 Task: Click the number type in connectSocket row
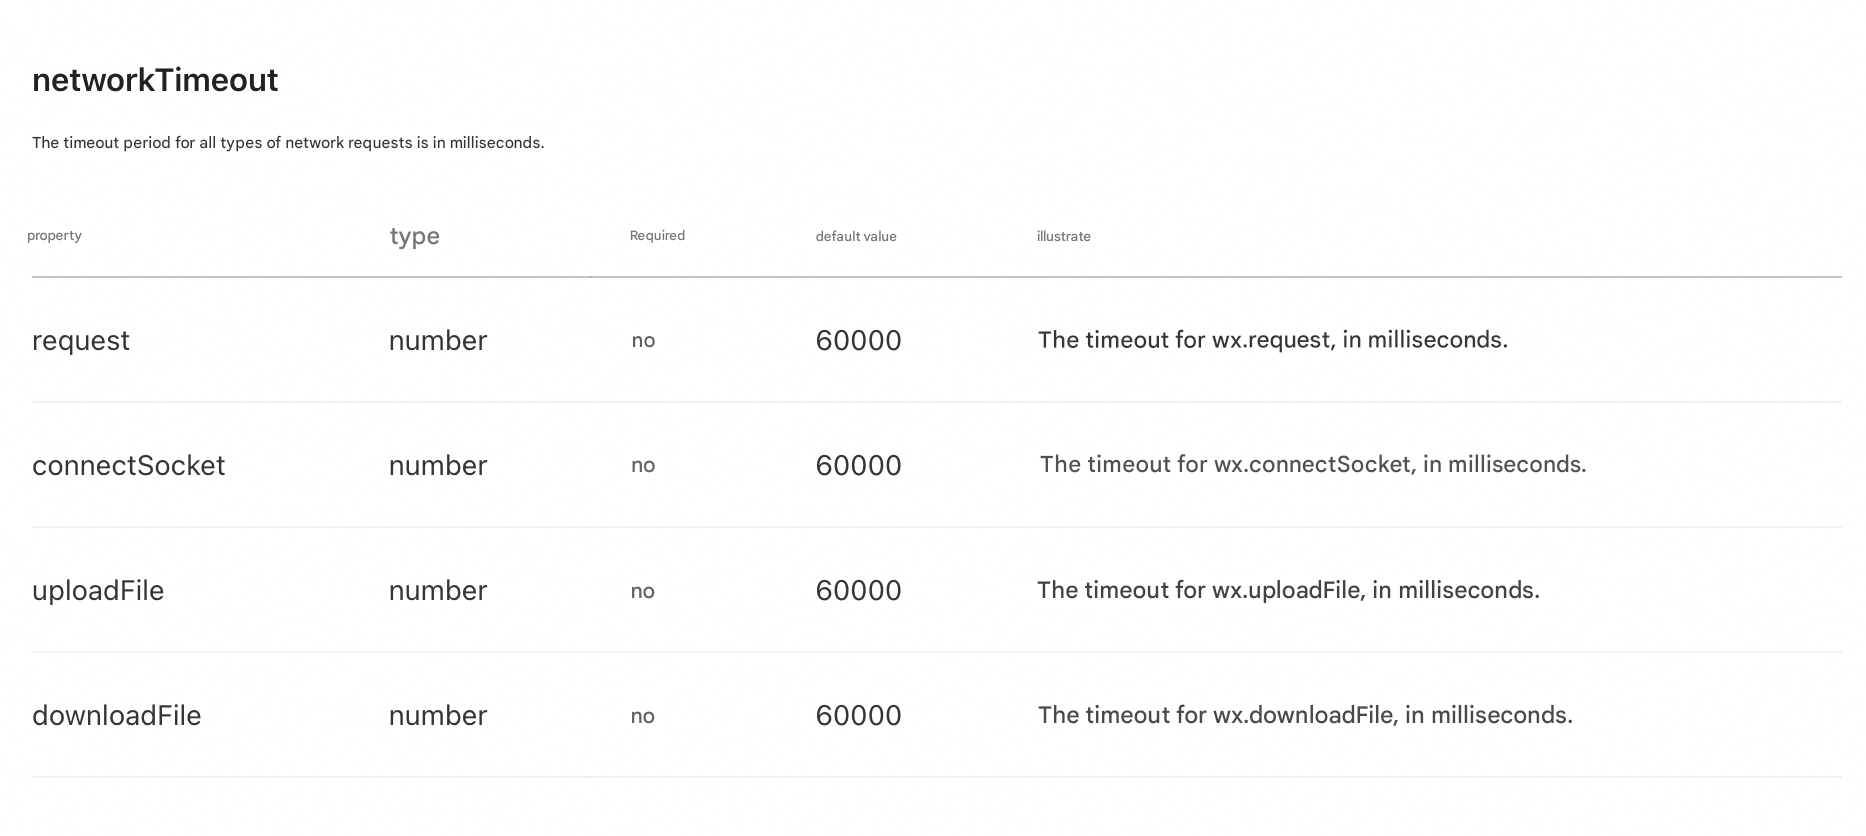437,466
